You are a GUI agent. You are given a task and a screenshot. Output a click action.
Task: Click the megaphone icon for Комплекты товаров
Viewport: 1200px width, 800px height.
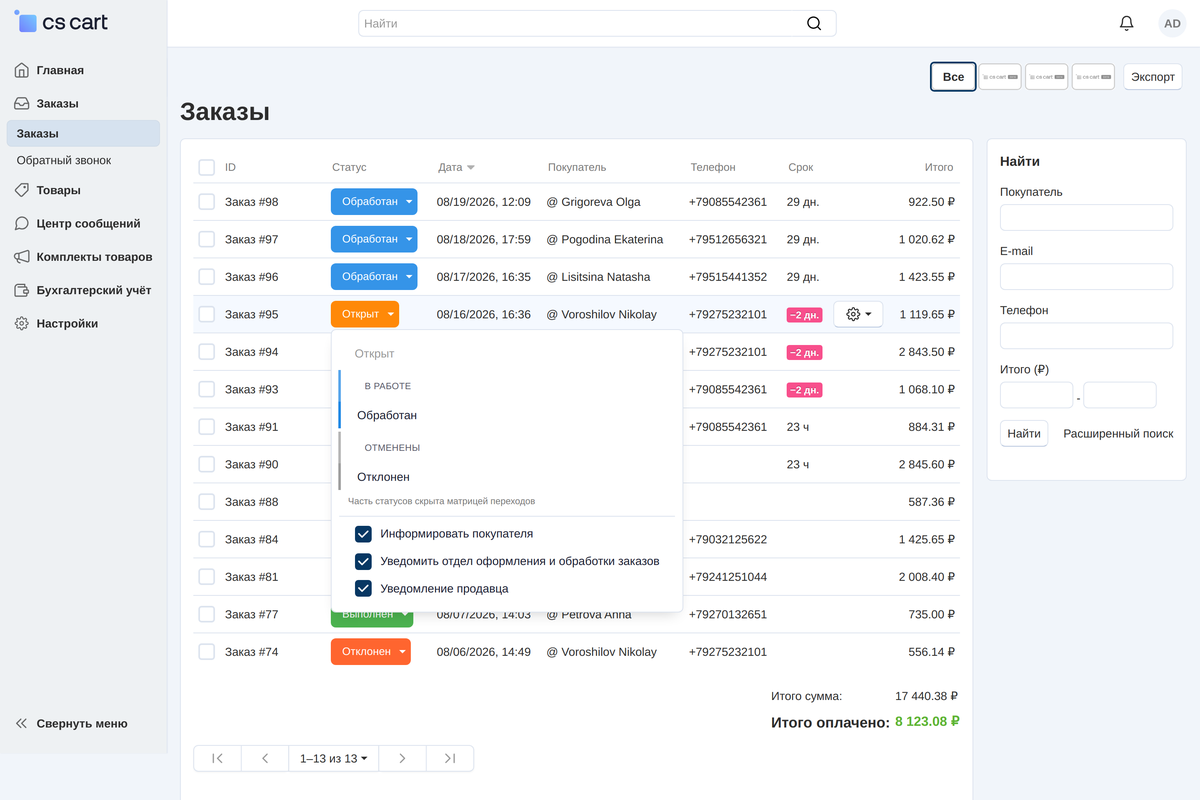tap(22, 257)
